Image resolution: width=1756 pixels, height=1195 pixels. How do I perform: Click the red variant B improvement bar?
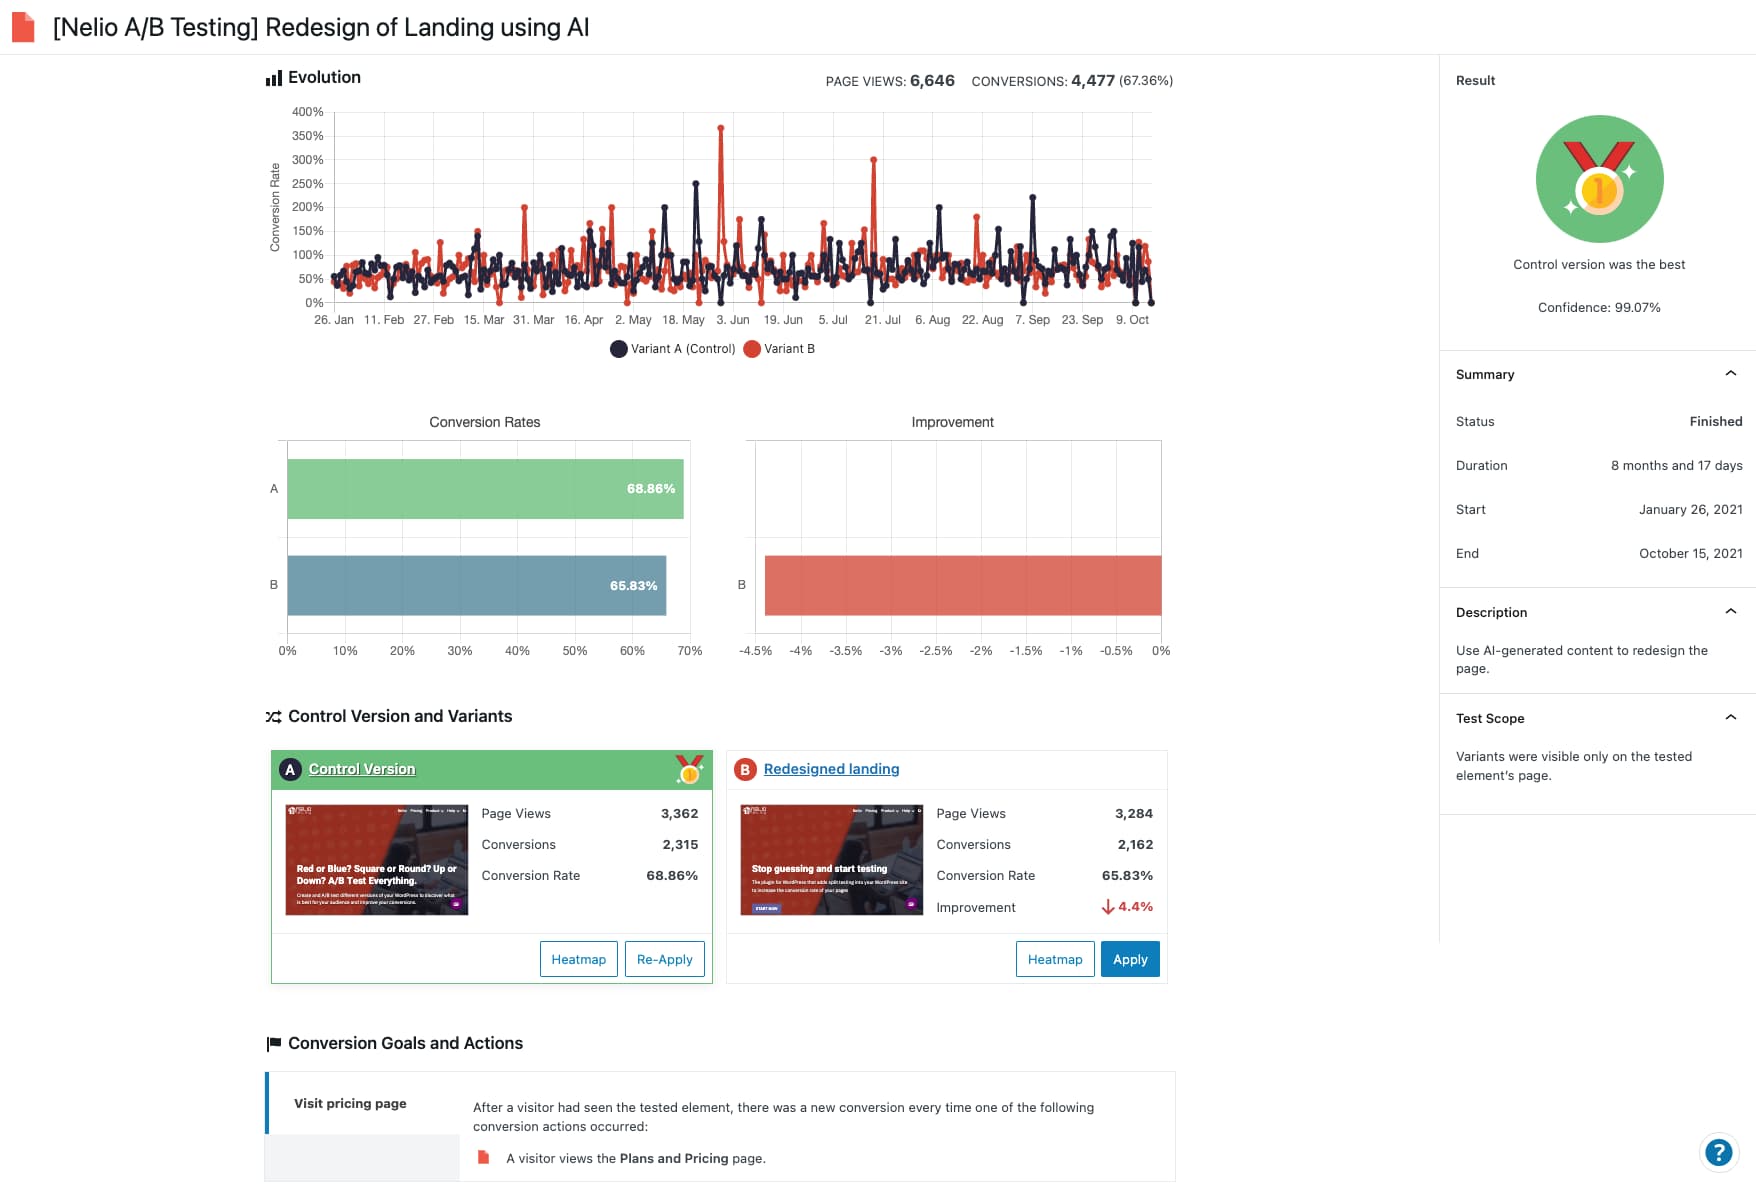coord(963,585)
